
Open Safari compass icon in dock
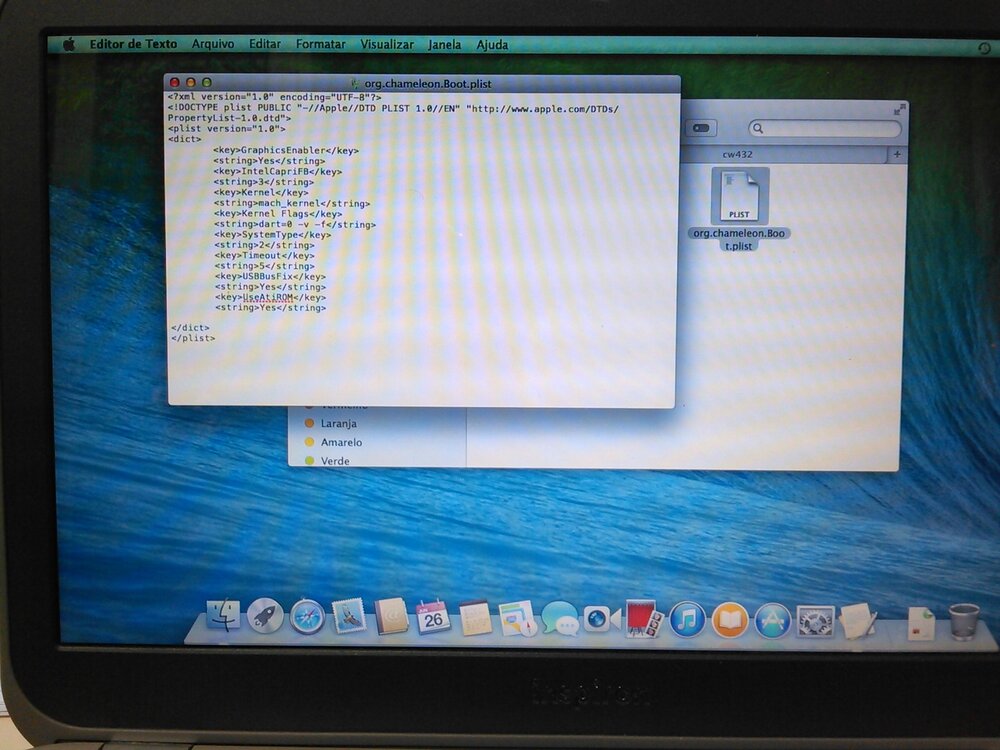(x=307, y=618)
